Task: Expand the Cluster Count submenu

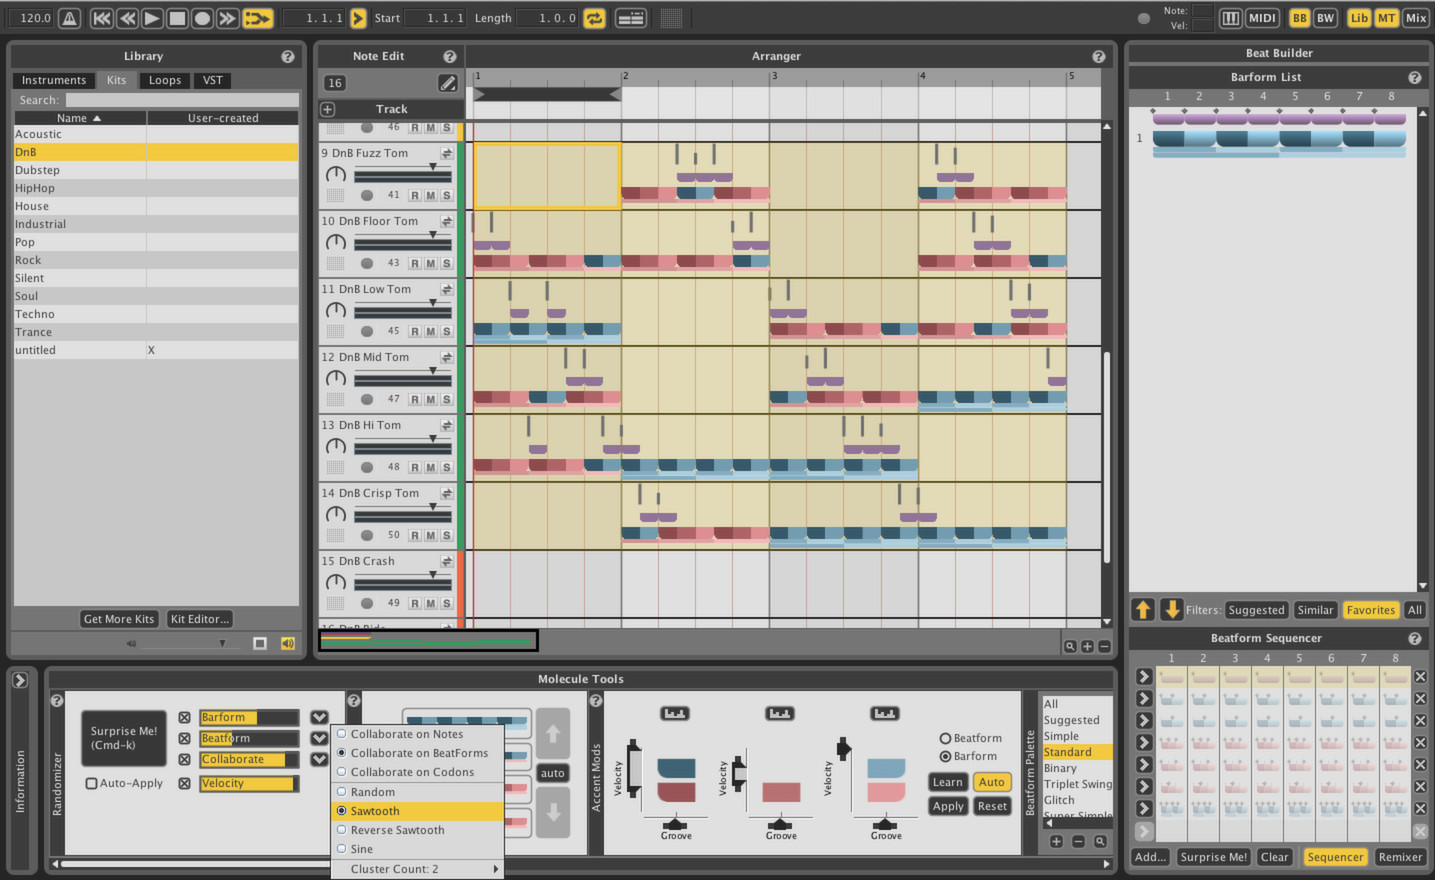Action: [x=420, y=869]
